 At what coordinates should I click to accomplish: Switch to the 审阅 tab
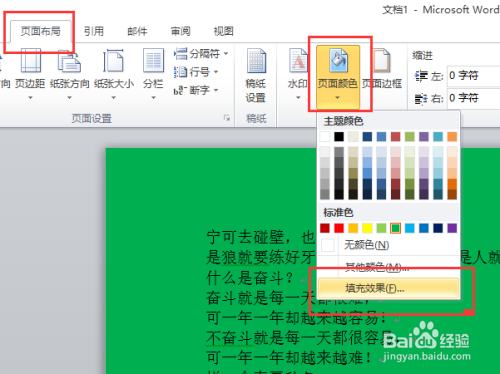(180, 31)
